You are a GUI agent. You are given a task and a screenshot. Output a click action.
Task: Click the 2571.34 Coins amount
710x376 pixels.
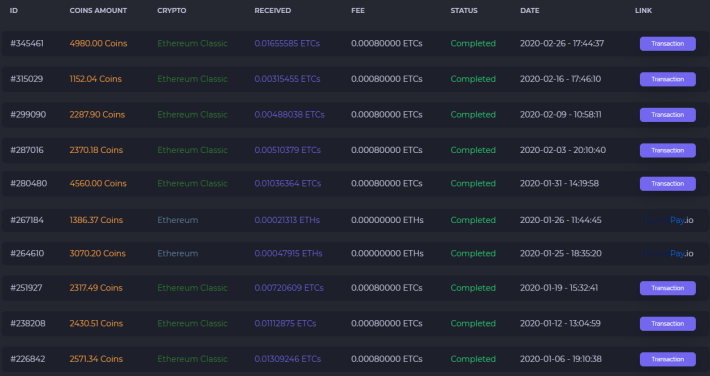coord(96,359)
